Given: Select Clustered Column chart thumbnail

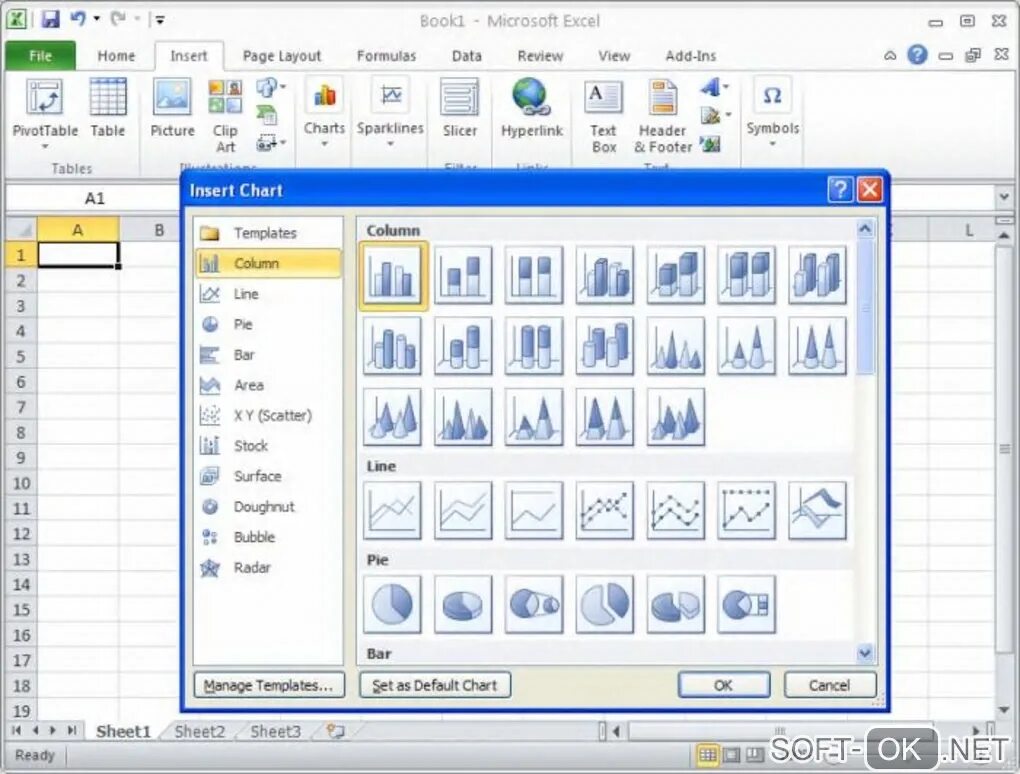Looking at the screenshot, I should [392, 274].
